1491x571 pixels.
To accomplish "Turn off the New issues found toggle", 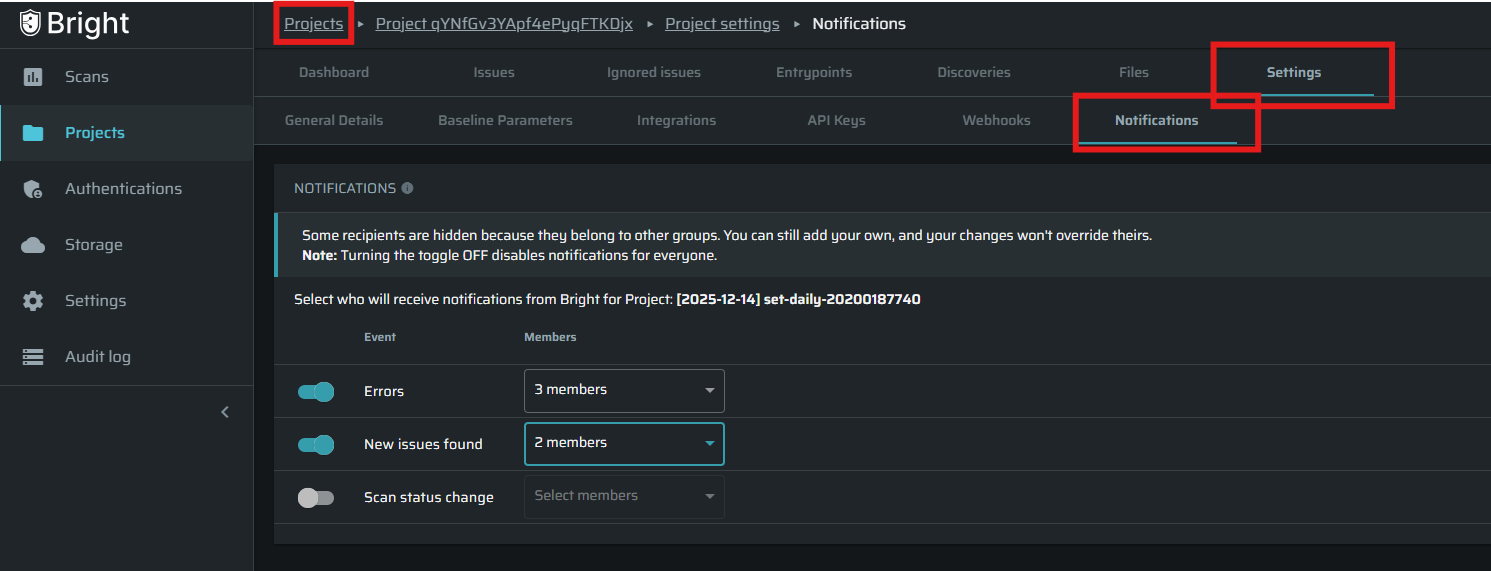I will coord(316,444).
